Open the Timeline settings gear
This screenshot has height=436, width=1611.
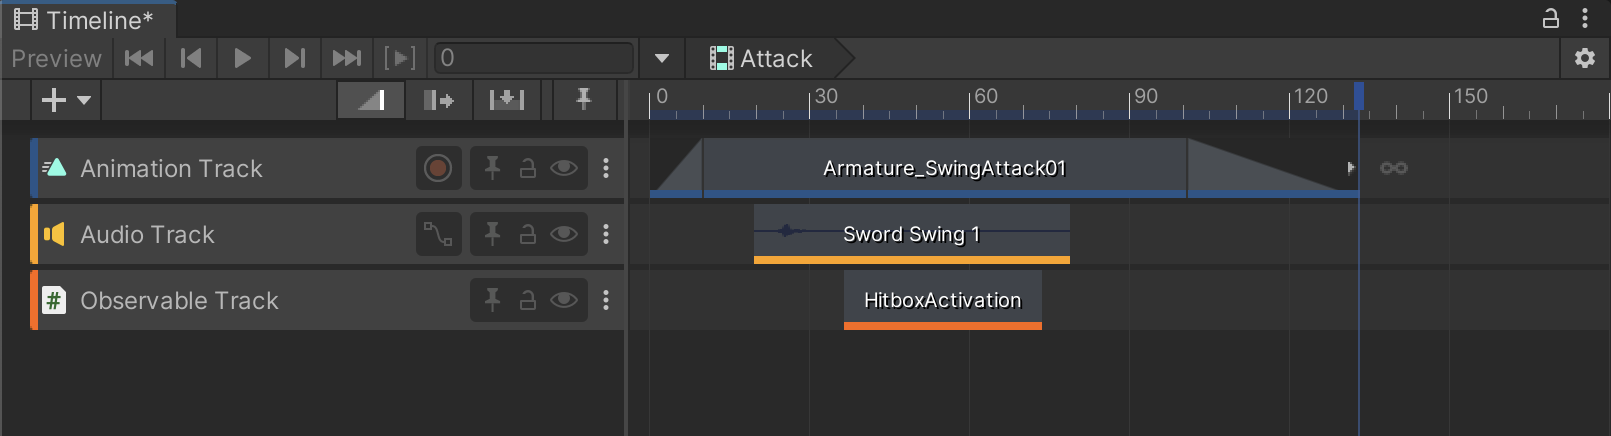point(1584,59)
